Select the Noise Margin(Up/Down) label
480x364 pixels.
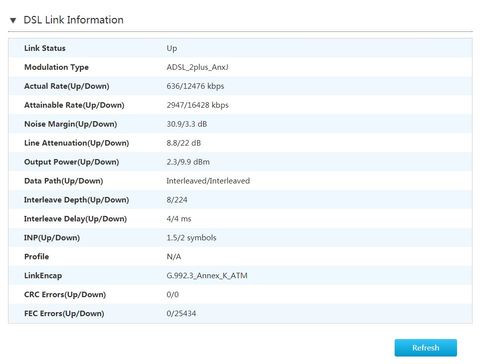click(70, 124)
